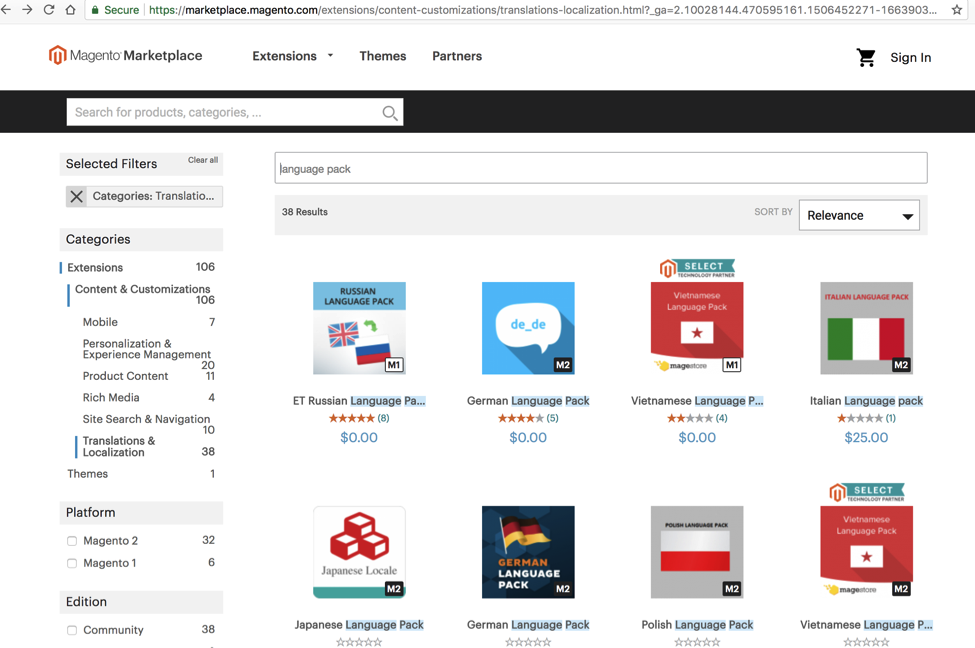The width and height of the screenshot is (975, 648).
Task: Clear all selected filters
Action: (202, 160)
